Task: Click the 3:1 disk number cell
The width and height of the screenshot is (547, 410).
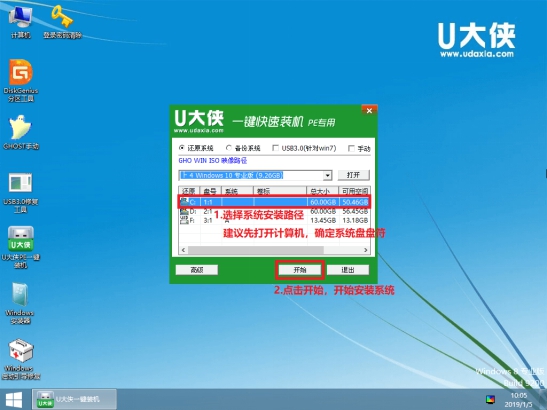Action: 208,220
